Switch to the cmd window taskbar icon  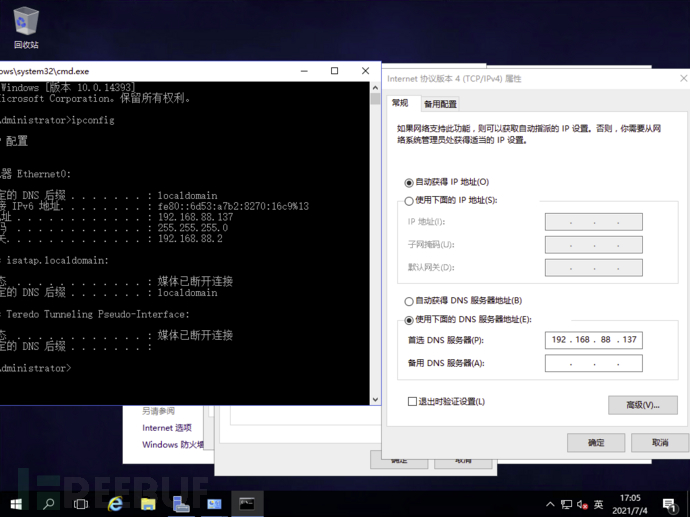point(247,504)
